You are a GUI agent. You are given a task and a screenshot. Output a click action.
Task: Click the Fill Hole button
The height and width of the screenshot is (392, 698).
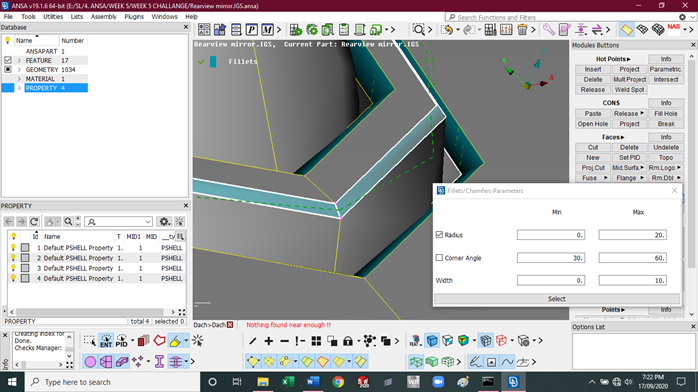(x=666, y=113)
